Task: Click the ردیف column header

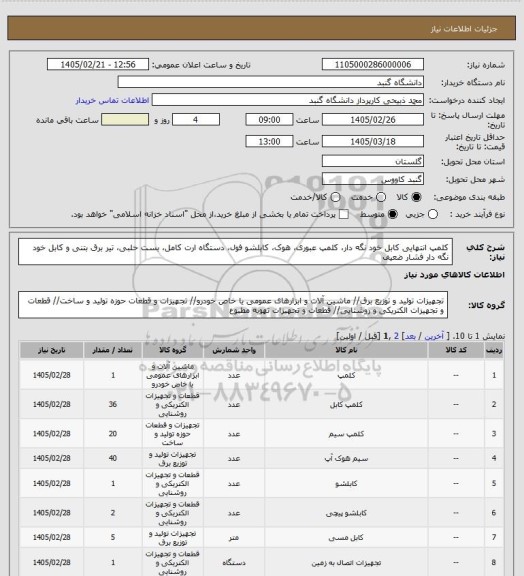Action: click(x=494, y=350)
